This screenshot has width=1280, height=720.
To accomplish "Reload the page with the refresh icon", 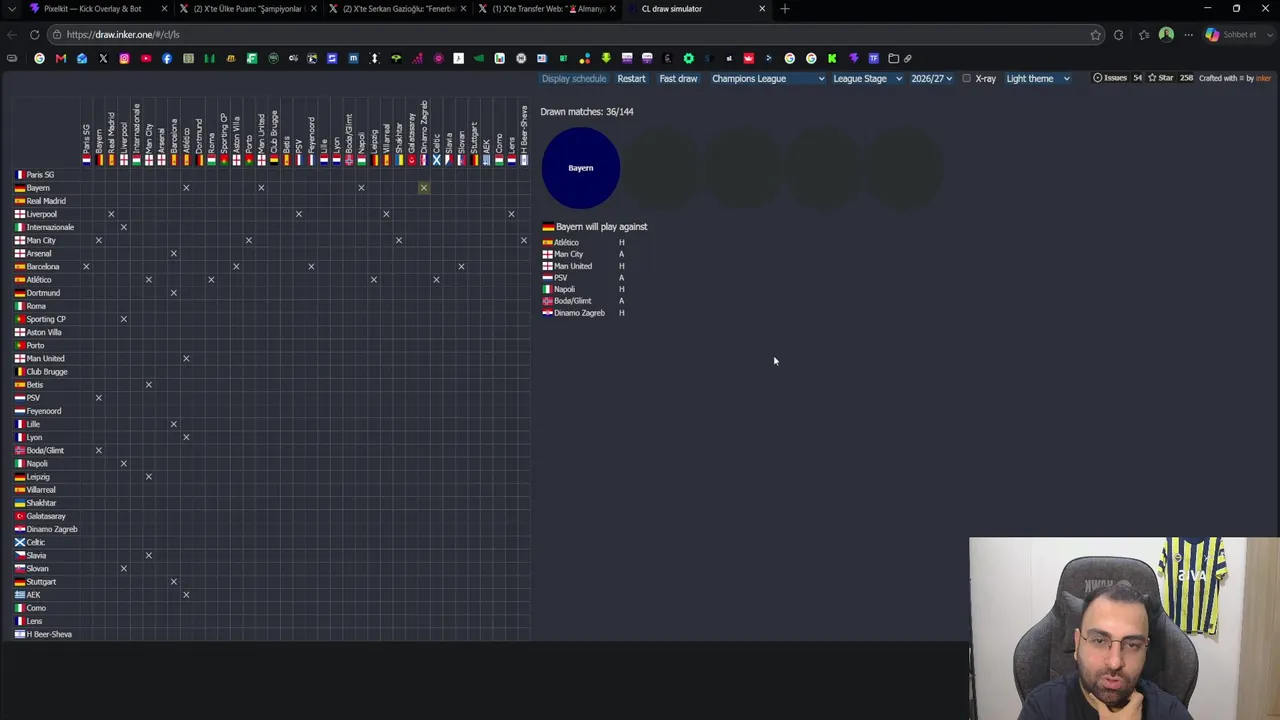I will [x=34, y=34].
